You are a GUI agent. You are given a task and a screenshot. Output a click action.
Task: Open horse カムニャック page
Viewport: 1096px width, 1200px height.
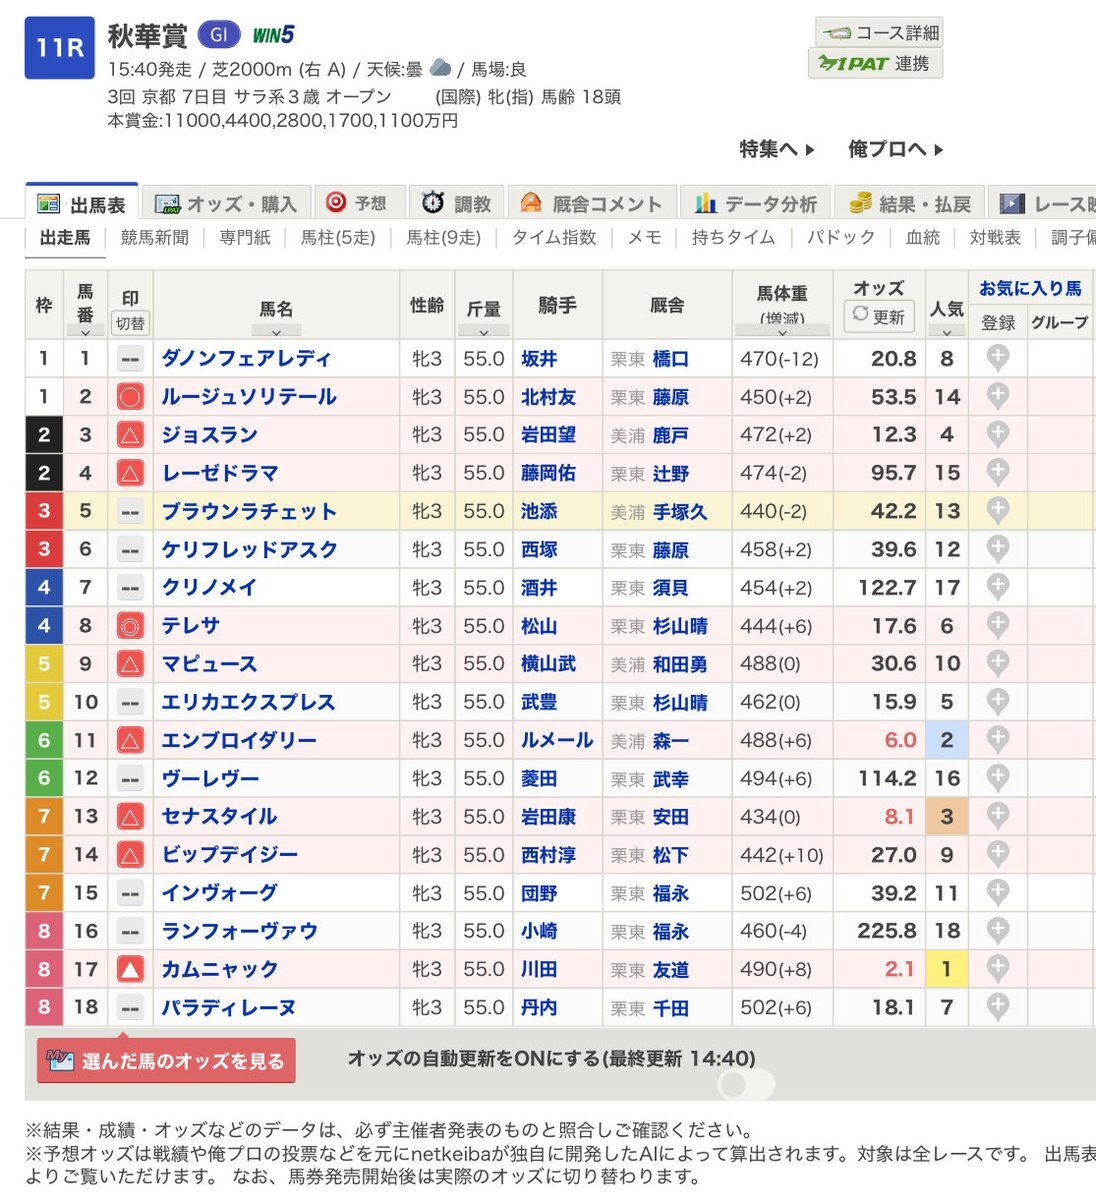[x=220, y=969]
